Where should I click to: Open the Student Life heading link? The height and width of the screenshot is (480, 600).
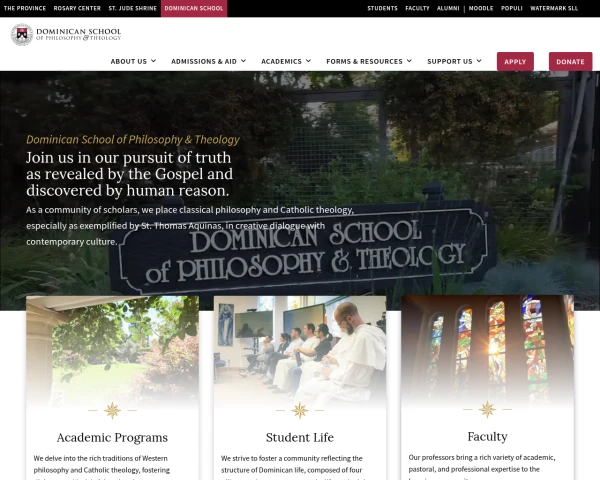(300, 437)
